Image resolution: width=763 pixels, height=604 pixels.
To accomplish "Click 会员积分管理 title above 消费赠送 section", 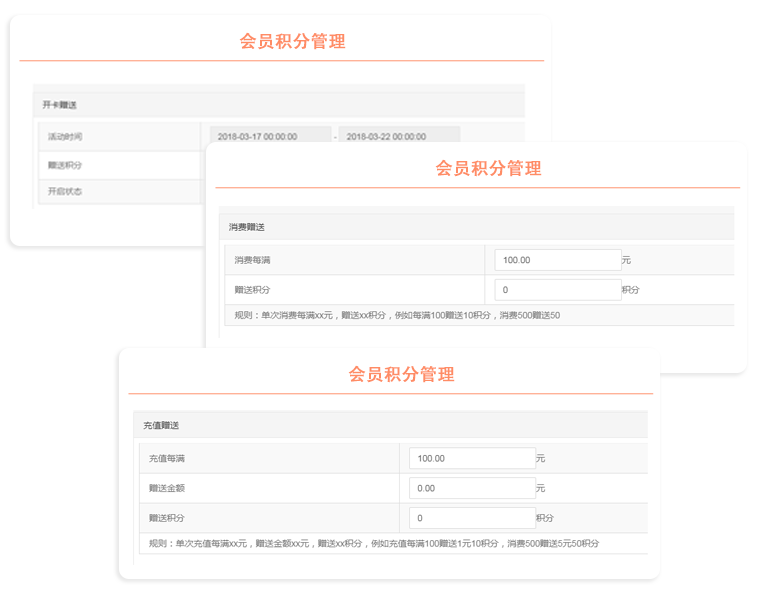I will 488,168.
